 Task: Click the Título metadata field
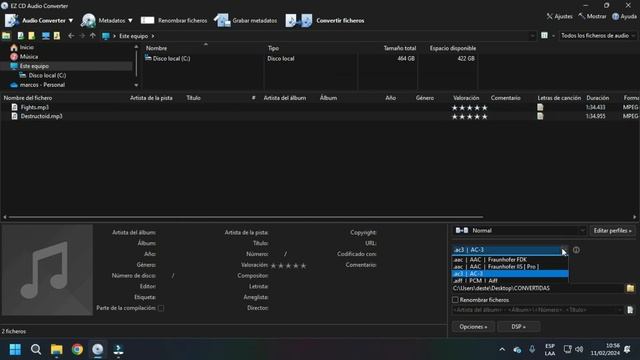point(300,243)
